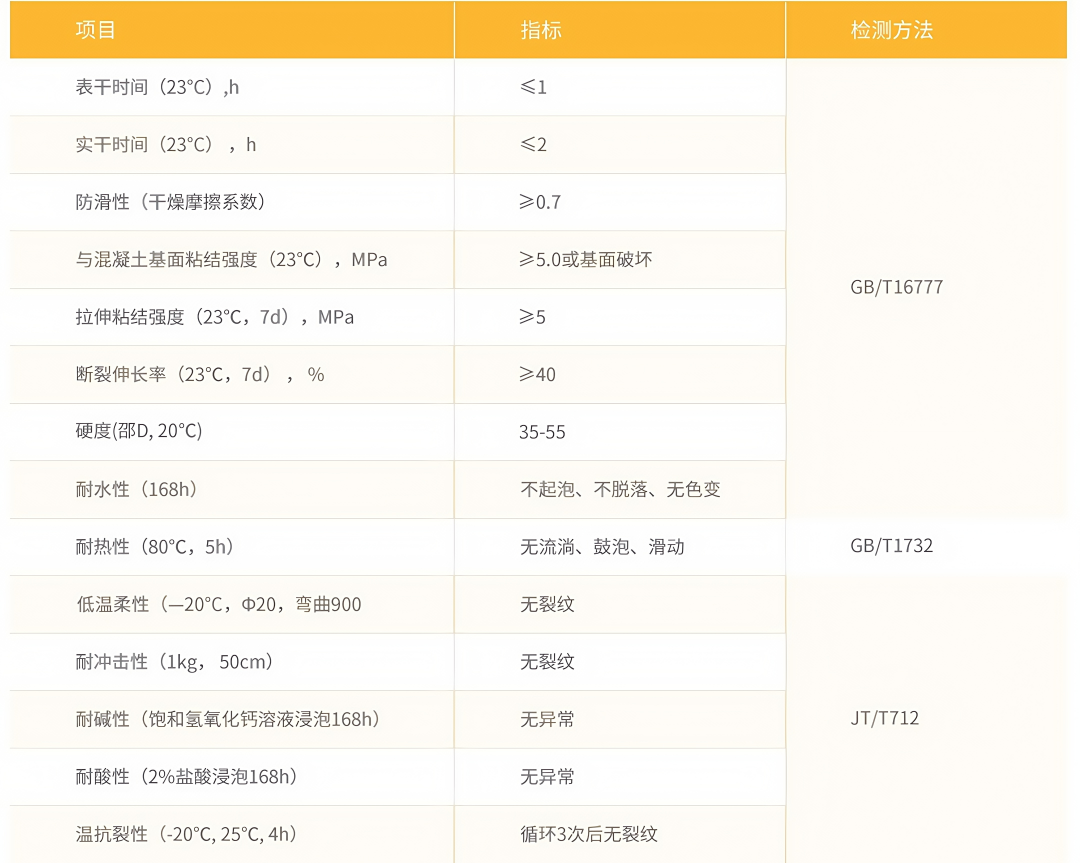Click 不起泡、不脱落、无色变 value
This screenshot has height=863, width=1080.
click(x=620, y=489)
